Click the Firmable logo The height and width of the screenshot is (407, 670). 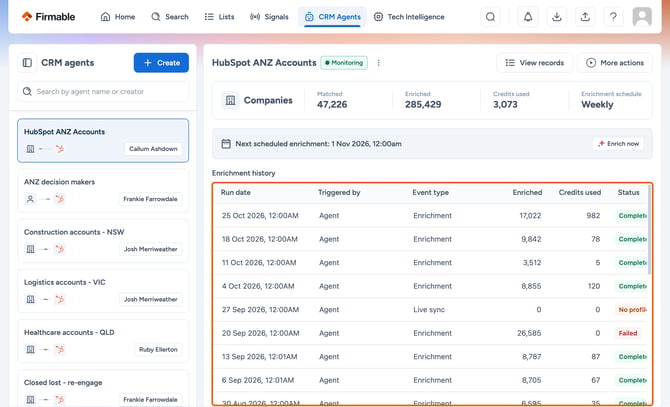pos(48,17)
